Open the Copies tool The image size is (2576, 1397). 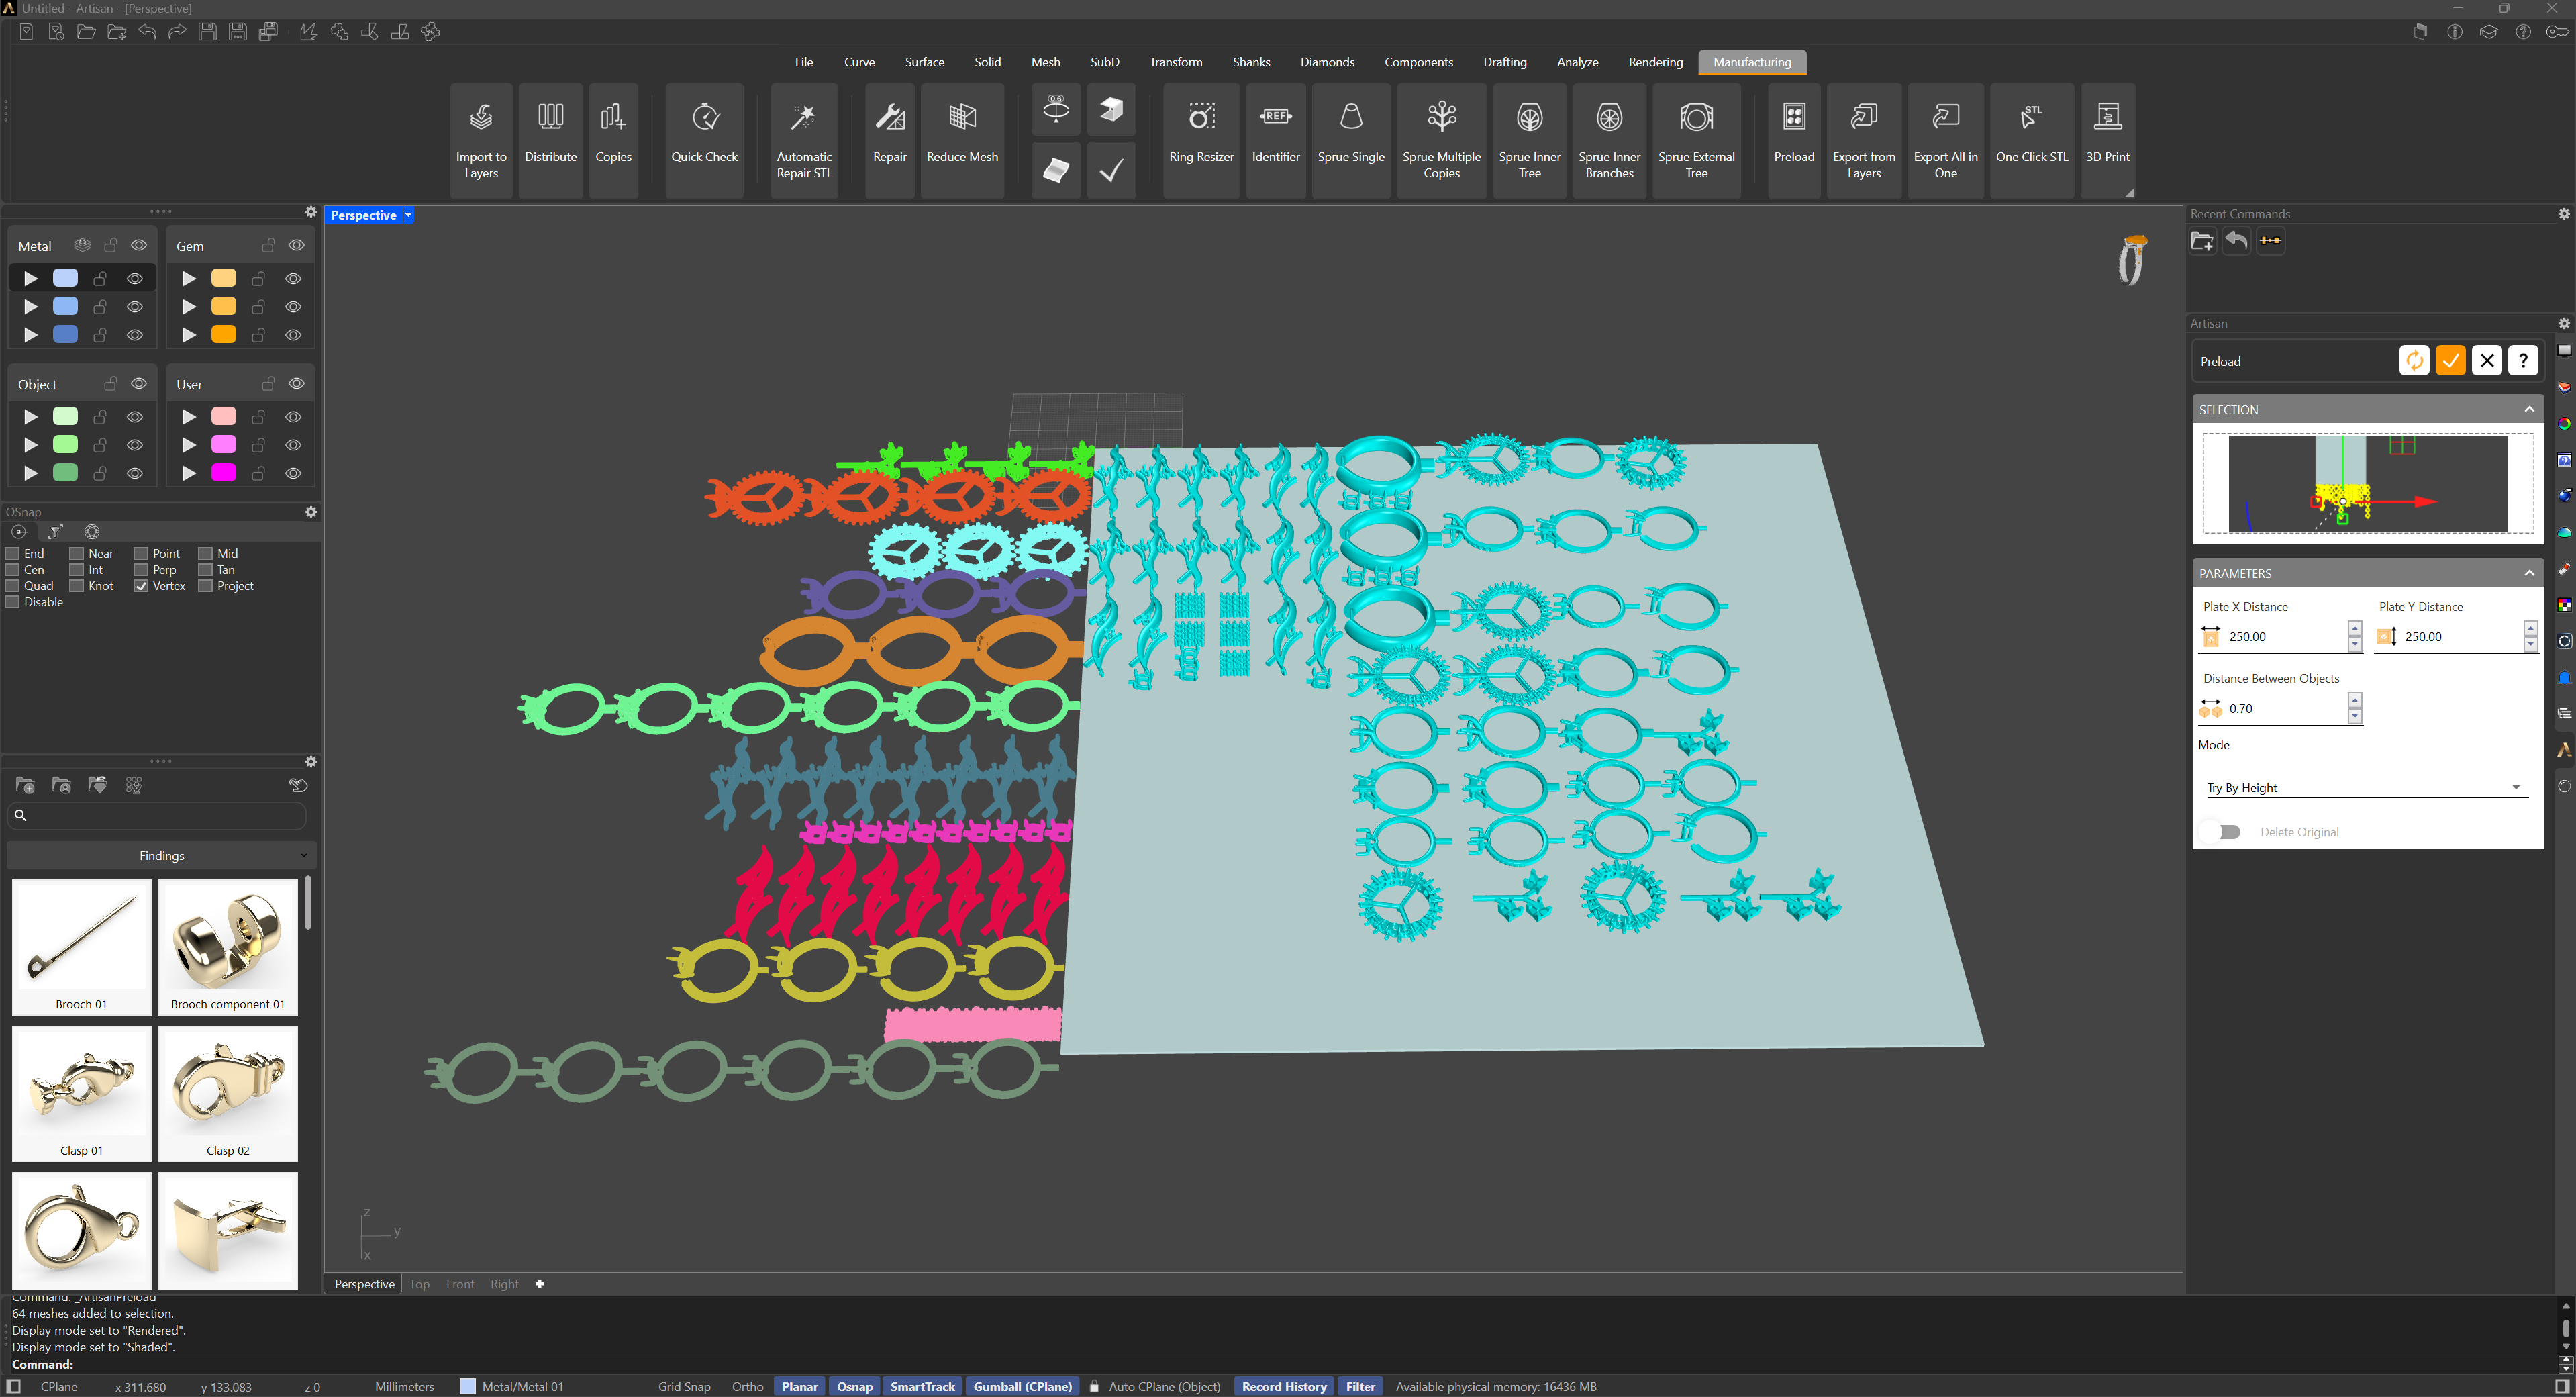[613, 140]
